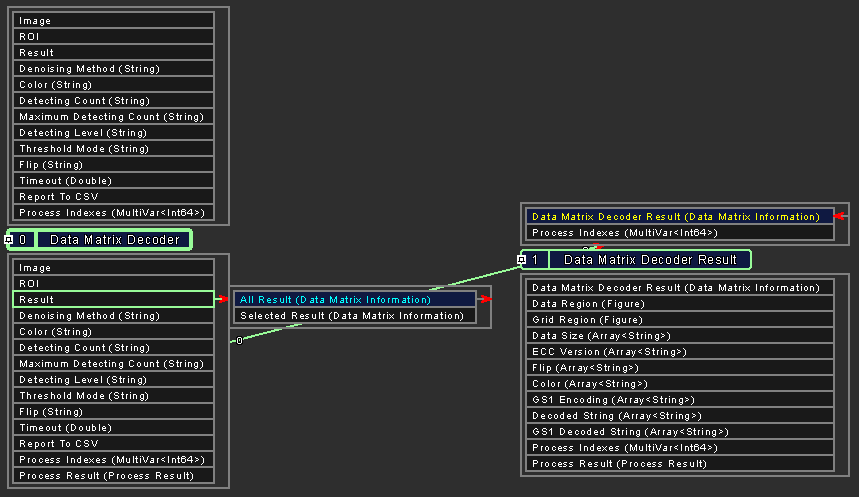Collapse Data Matrix Decoder Result node square toggle
Image resolution: width=859 pixels, height=497 pixels.
[x=522, y=260]
